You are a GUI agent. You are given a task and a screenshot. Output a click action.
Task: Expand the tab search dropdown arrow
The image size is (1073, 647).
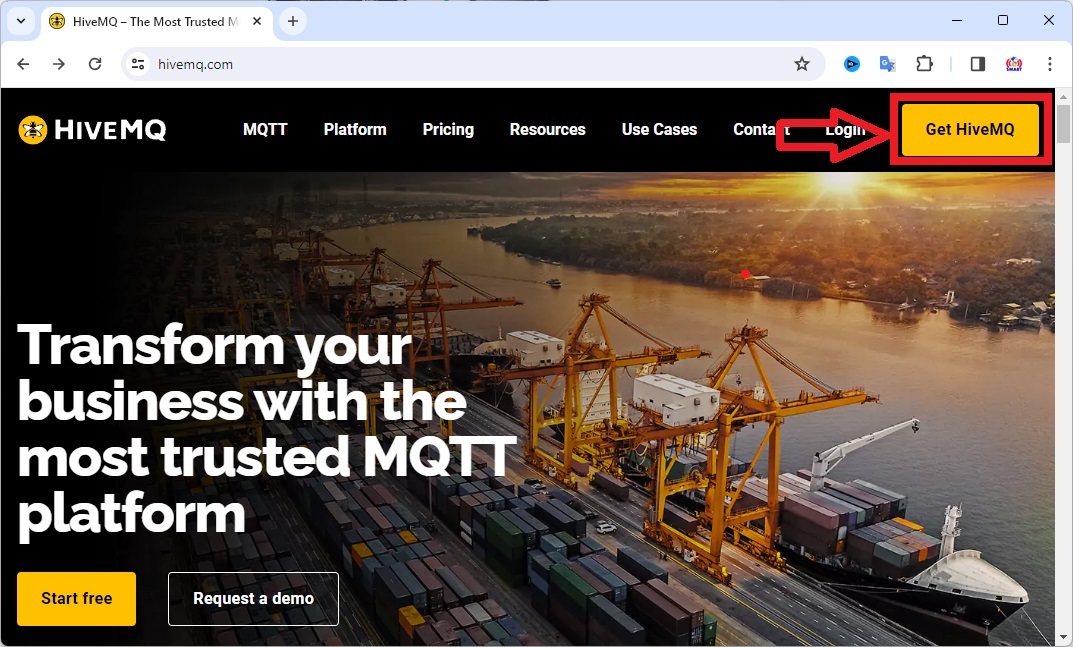21,21
